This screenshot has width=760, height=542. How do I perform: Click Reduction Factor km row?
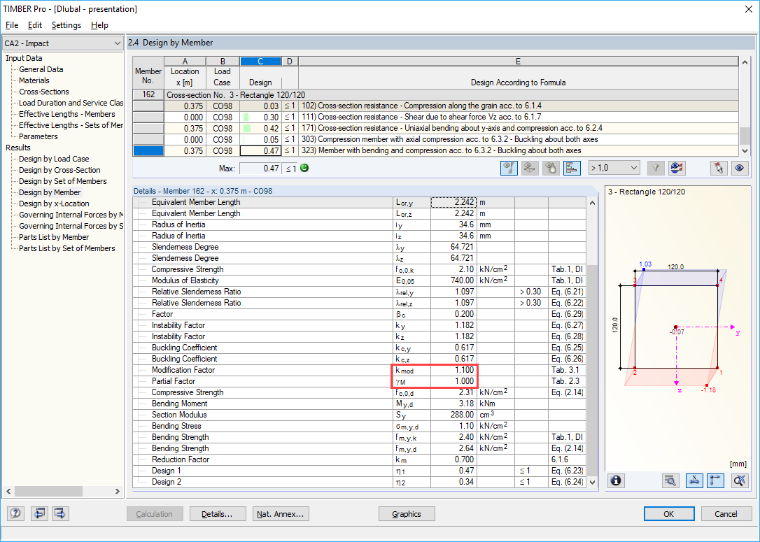coord(359,459)
